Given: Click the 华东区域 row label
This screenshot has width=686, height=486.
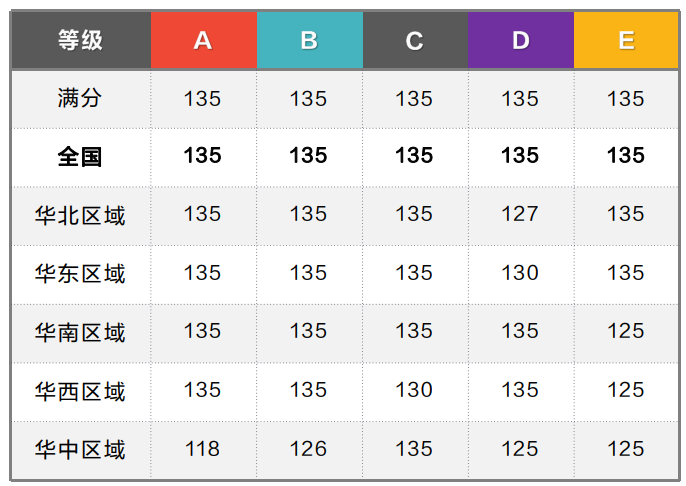Looking at the screenshot, I should 81,273.
